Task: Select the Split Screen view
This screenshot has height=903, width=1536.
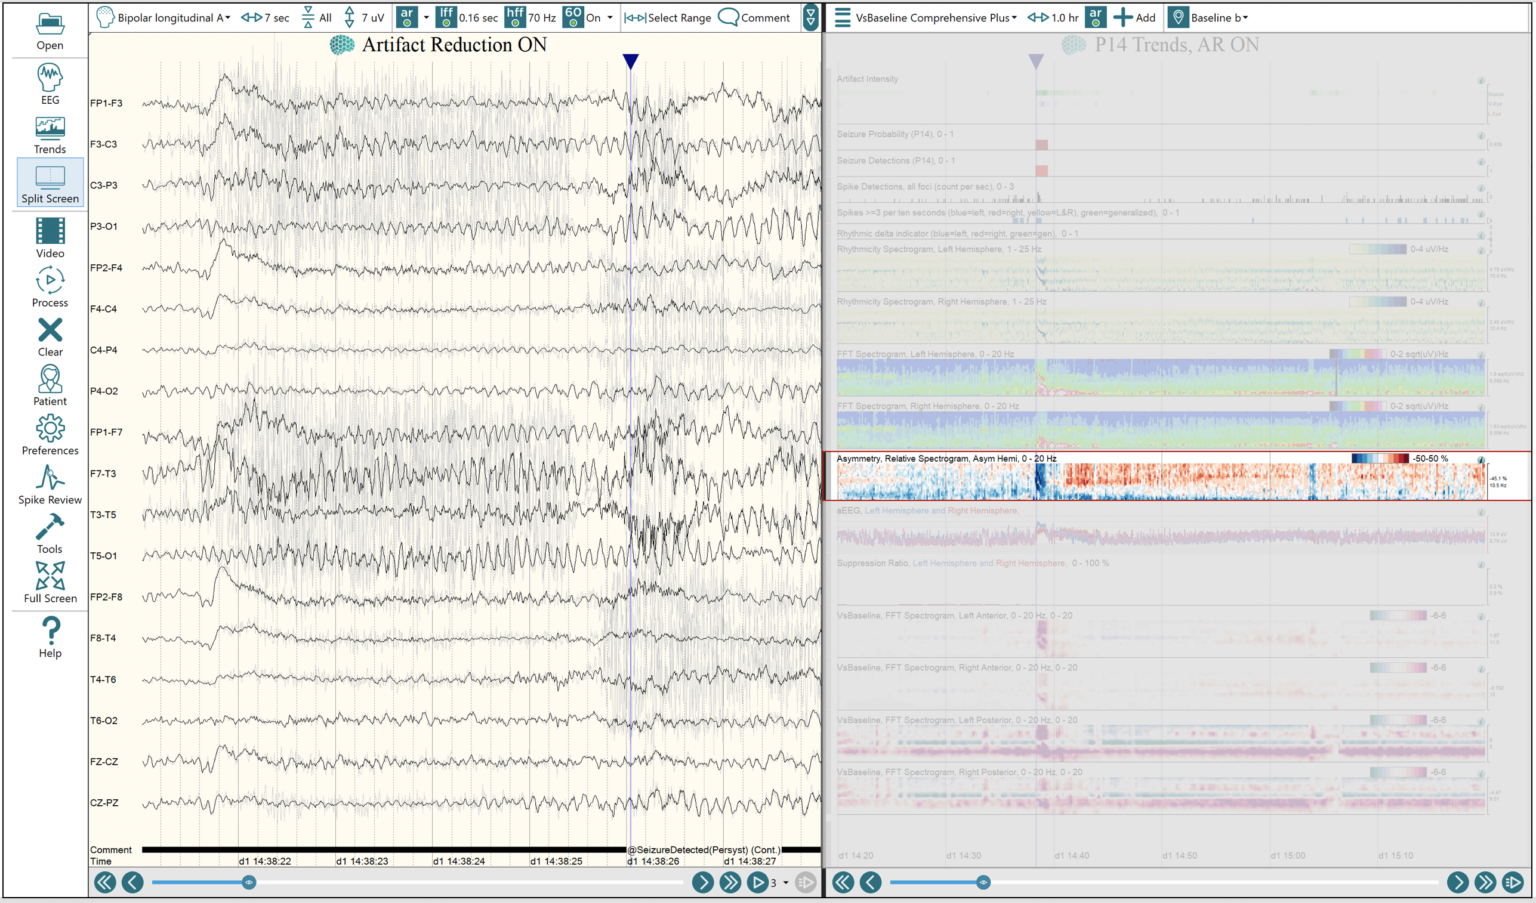Action: [50, 185]
